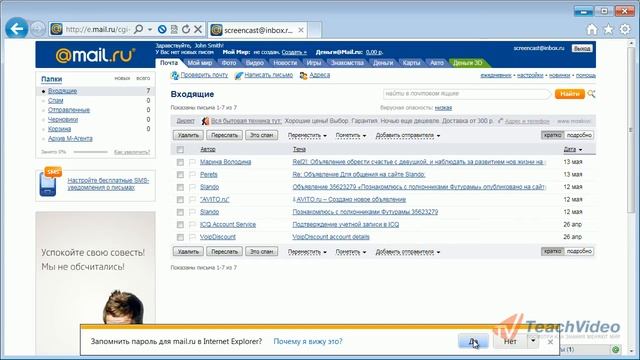Viewport: 640px width, 360px height.
Task: Click flag icon for Perets message
Action: [x=192, y=175]
